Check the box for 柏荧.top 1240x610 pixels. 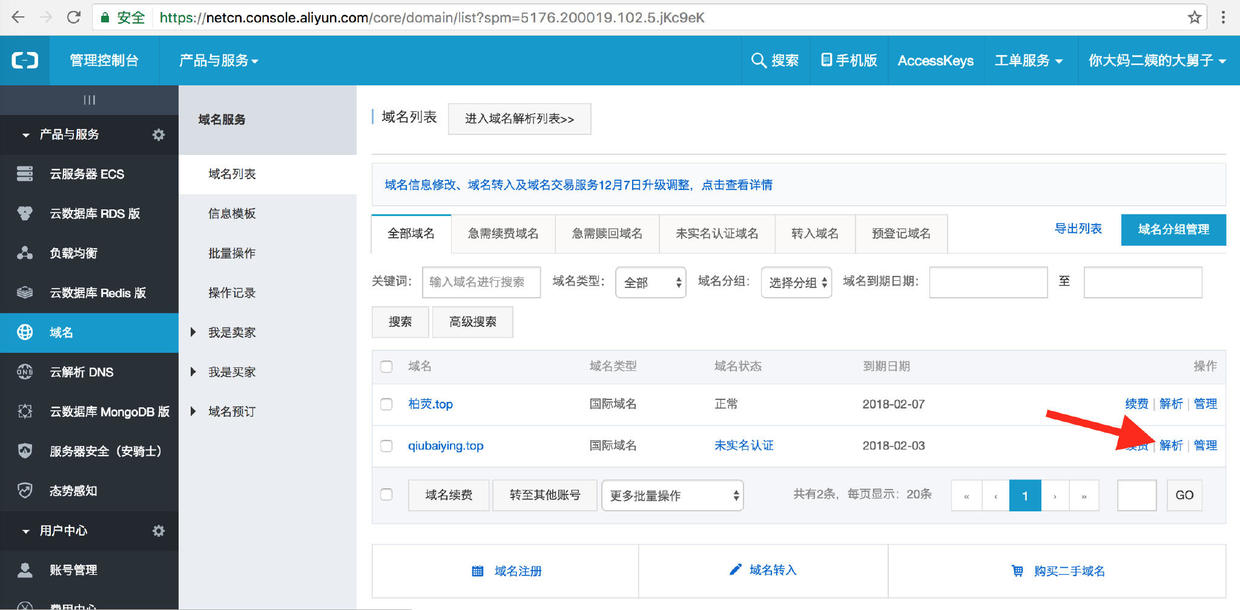(387, 404)
